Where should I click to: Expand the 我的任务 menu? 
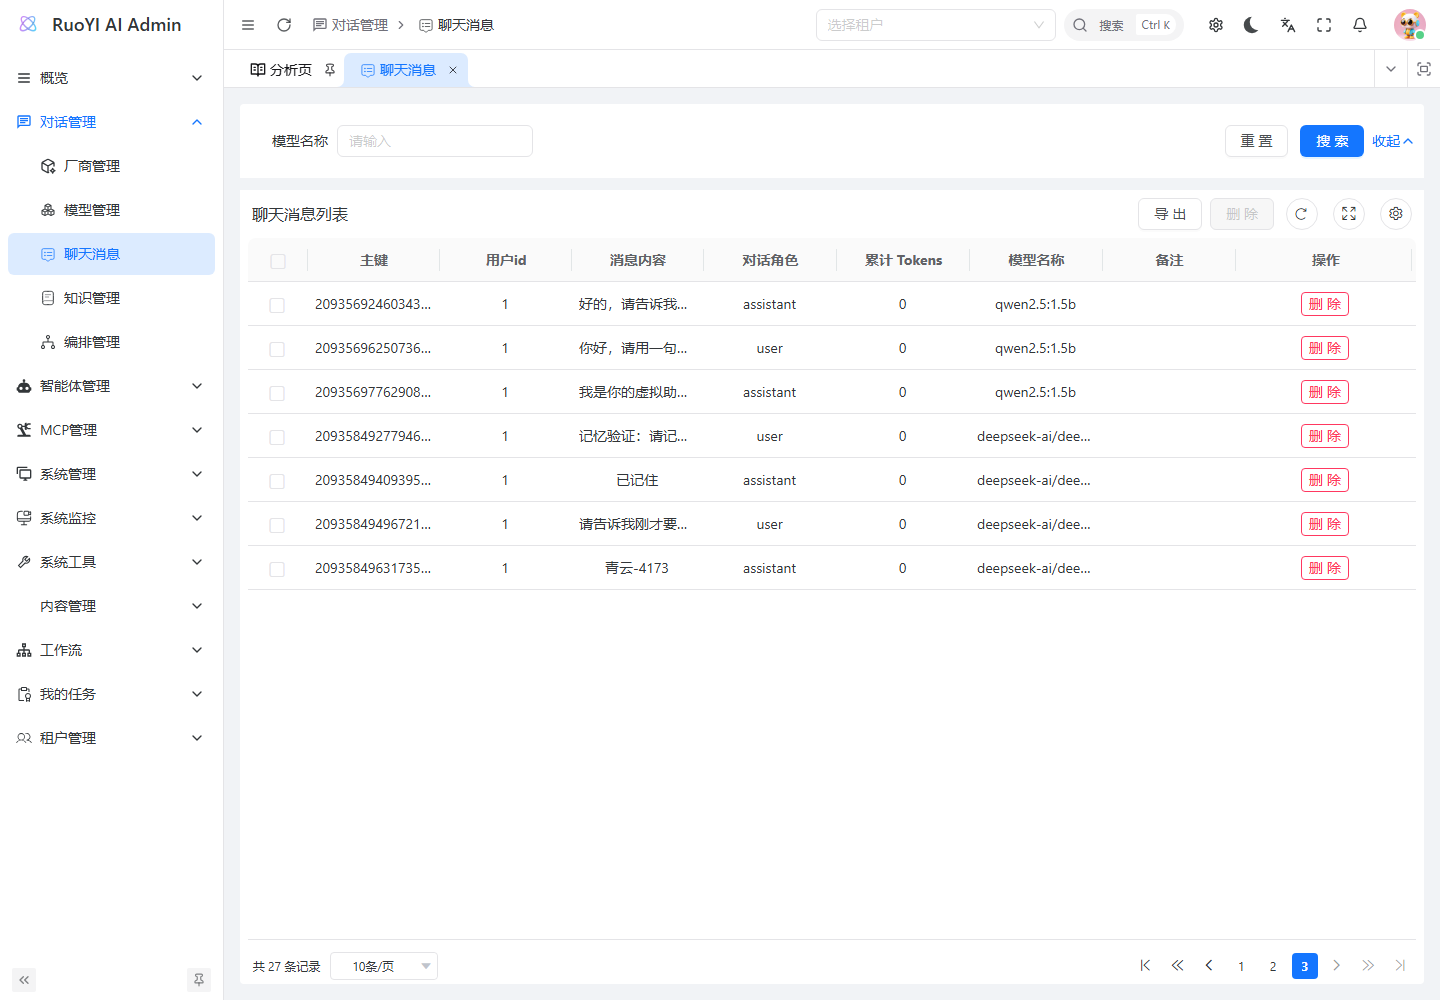click(x=111, y=694)
